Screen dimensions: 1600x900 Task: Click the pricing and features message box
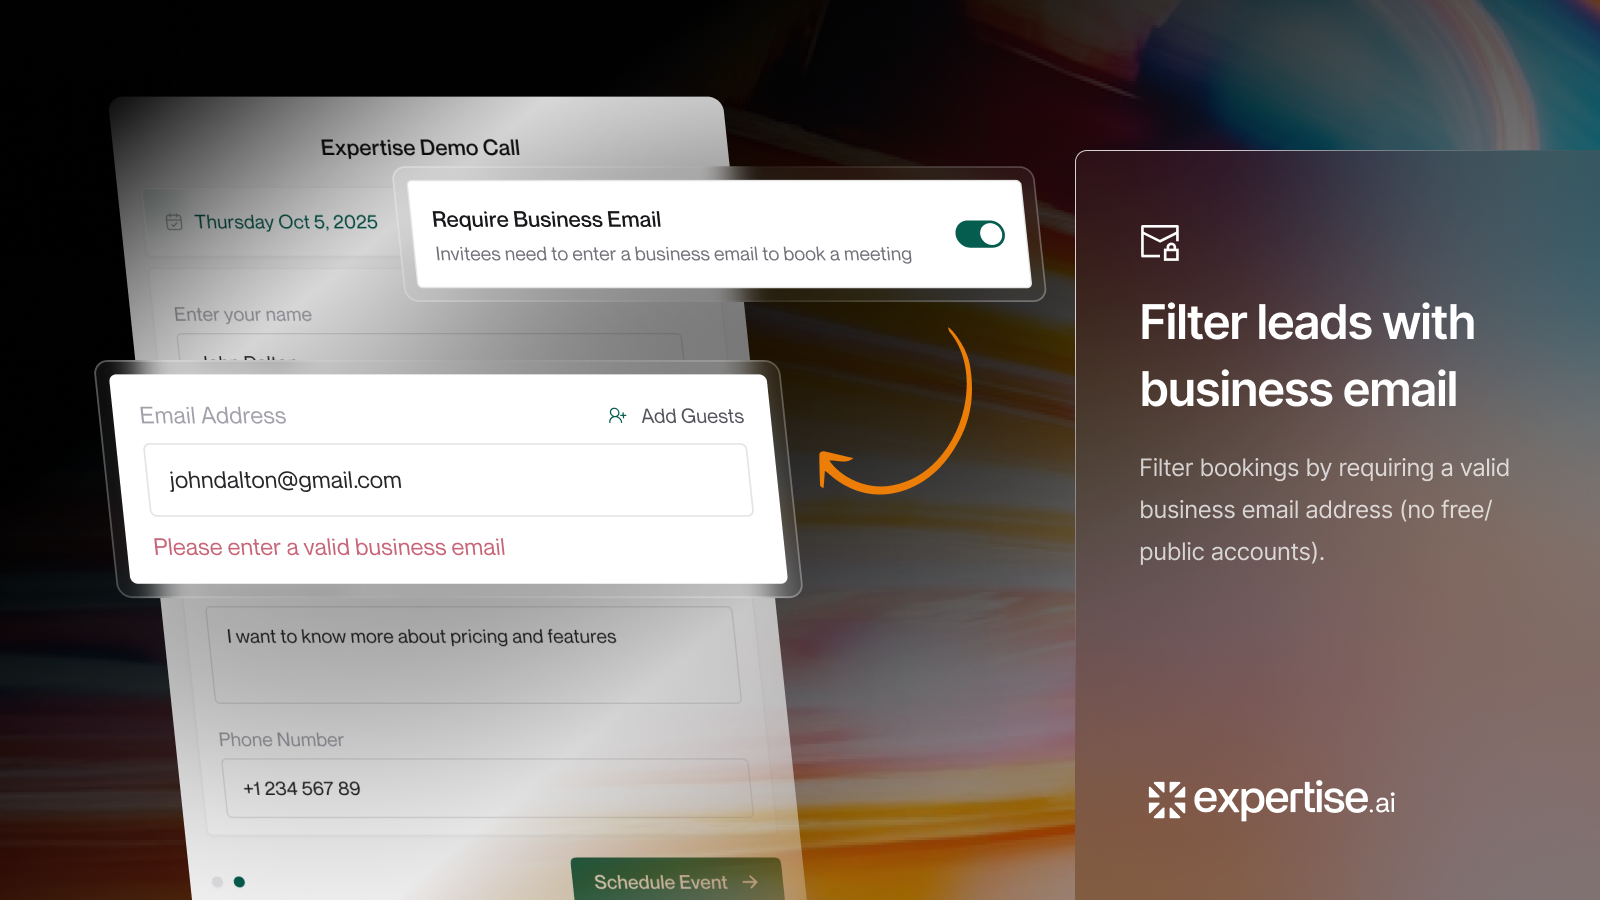coord(476,654)
